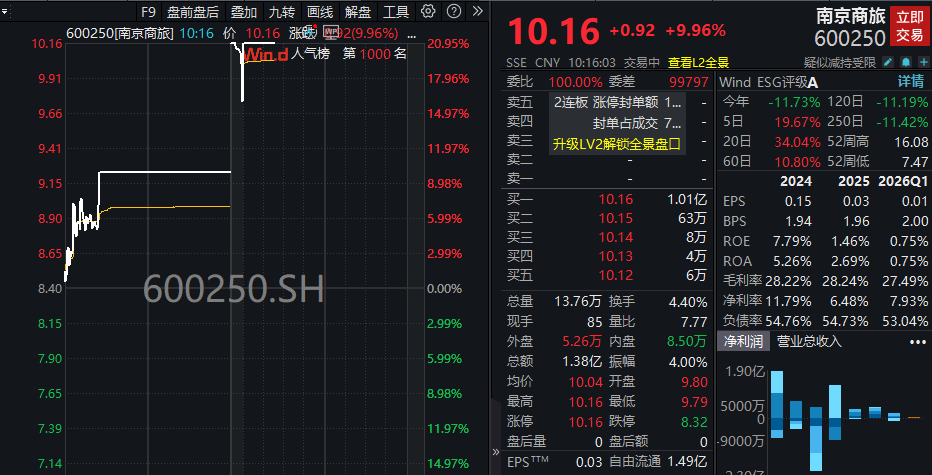Open the top-left chart dropdown arrow
Viewport: 932px width, 475px height.
(5, 11)
